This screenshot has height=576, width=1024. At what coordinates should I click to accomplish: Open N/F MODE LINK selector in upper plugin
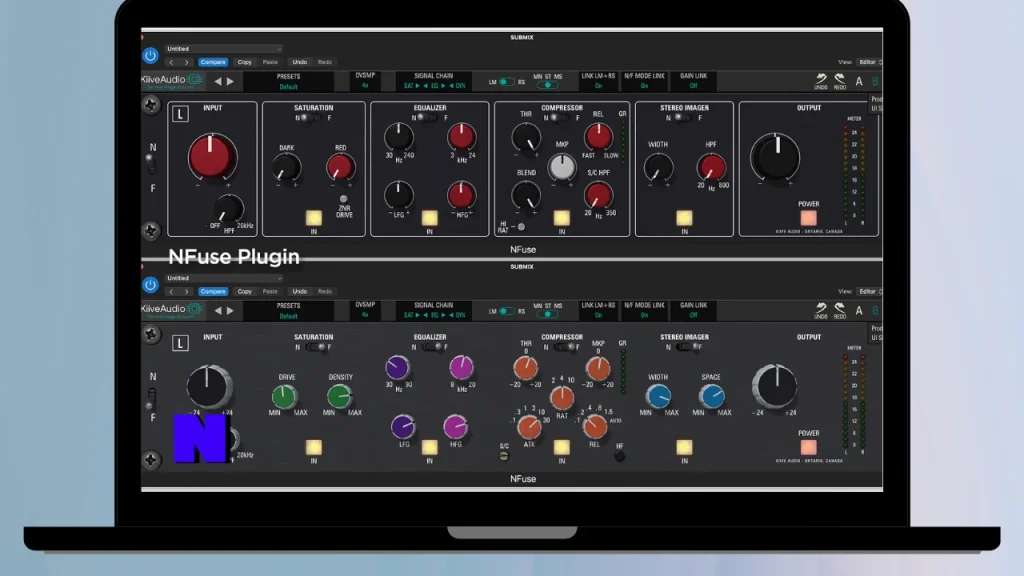[x=644, y=81]
